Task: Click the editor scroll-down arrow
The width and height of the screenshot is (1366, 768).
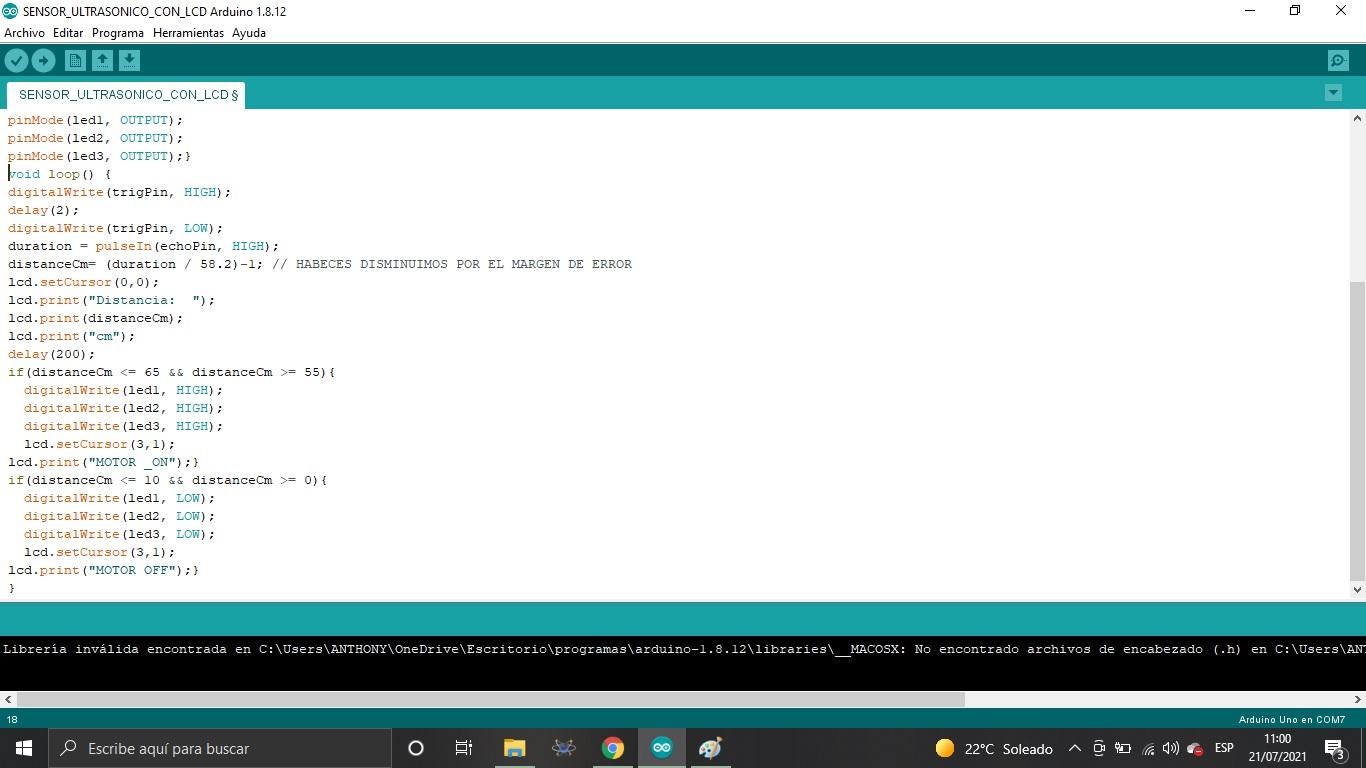Action: pyautogui.click(x=1357, y=590)
